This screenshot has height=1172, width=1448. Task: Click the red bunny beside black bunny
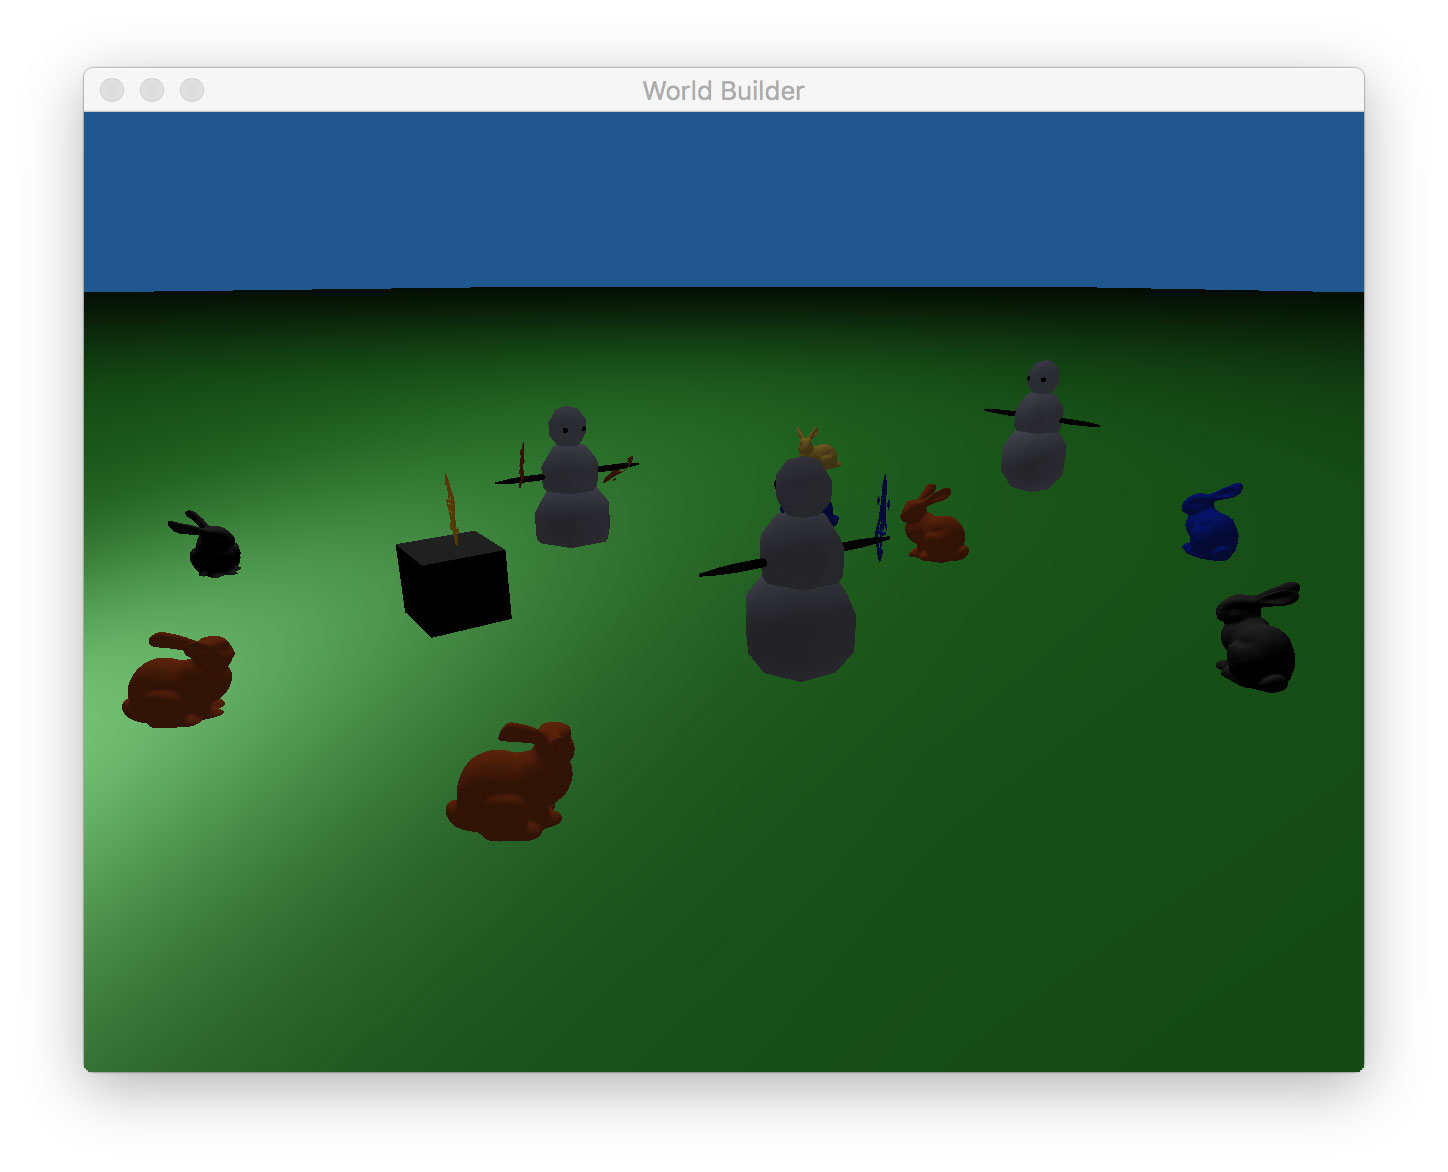pyautogui.click(x=179, y=680)
